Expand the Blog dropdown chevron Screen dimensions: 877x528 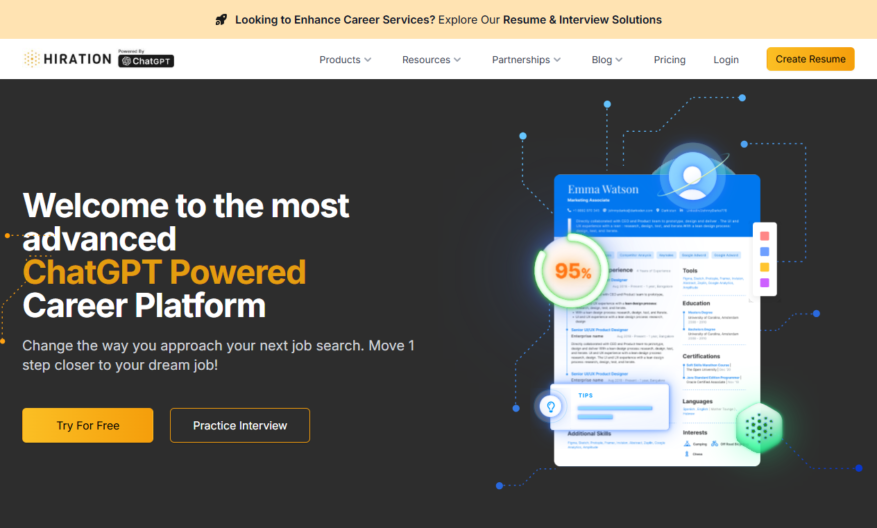click(x=619, y=60)
